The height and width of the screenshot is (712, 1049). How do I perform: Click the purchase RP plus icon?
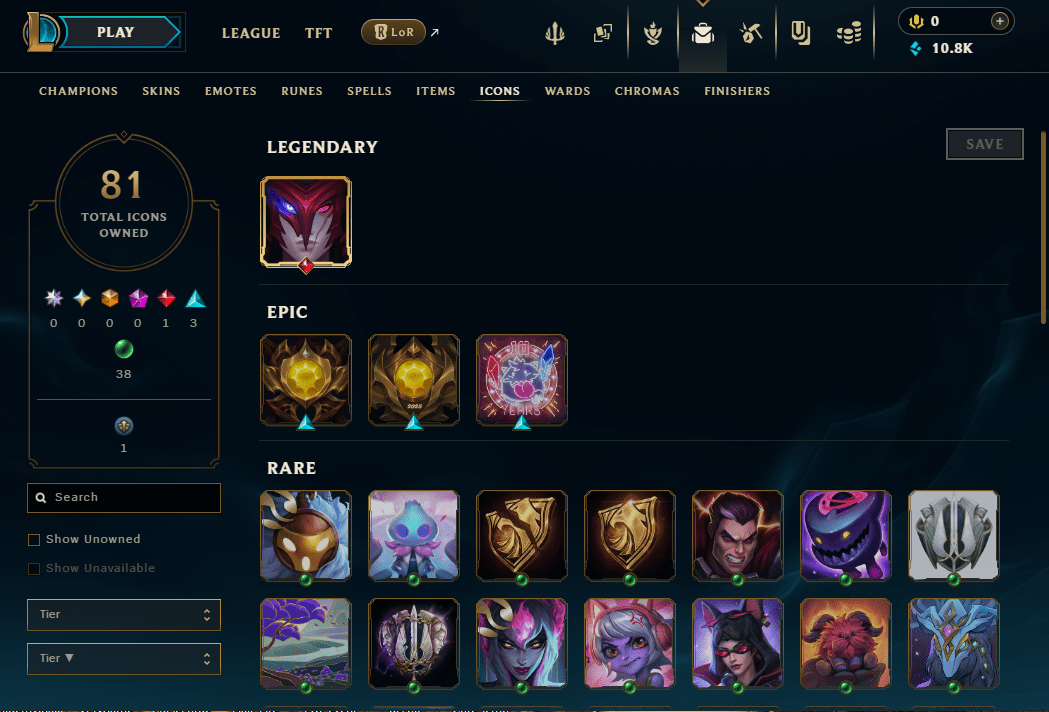coord(999,21)
